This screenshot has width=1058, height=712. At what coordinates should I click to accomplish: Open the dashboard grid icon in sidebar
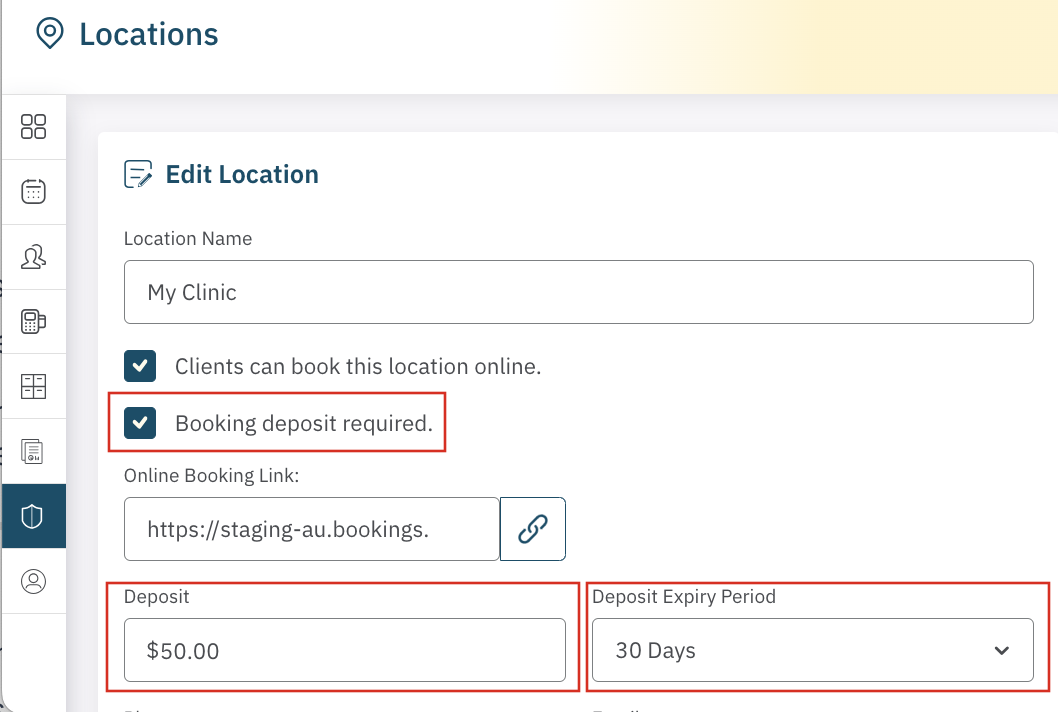pyautogui.click(x=34, y=127)
